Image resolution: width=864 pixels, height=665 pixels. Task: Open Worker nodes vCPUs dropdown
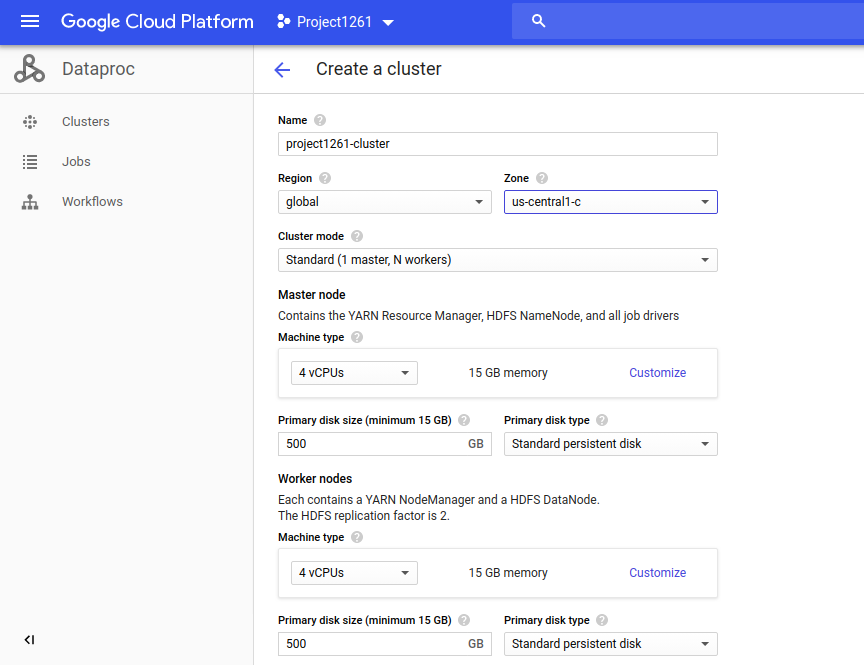pos(354,573)
